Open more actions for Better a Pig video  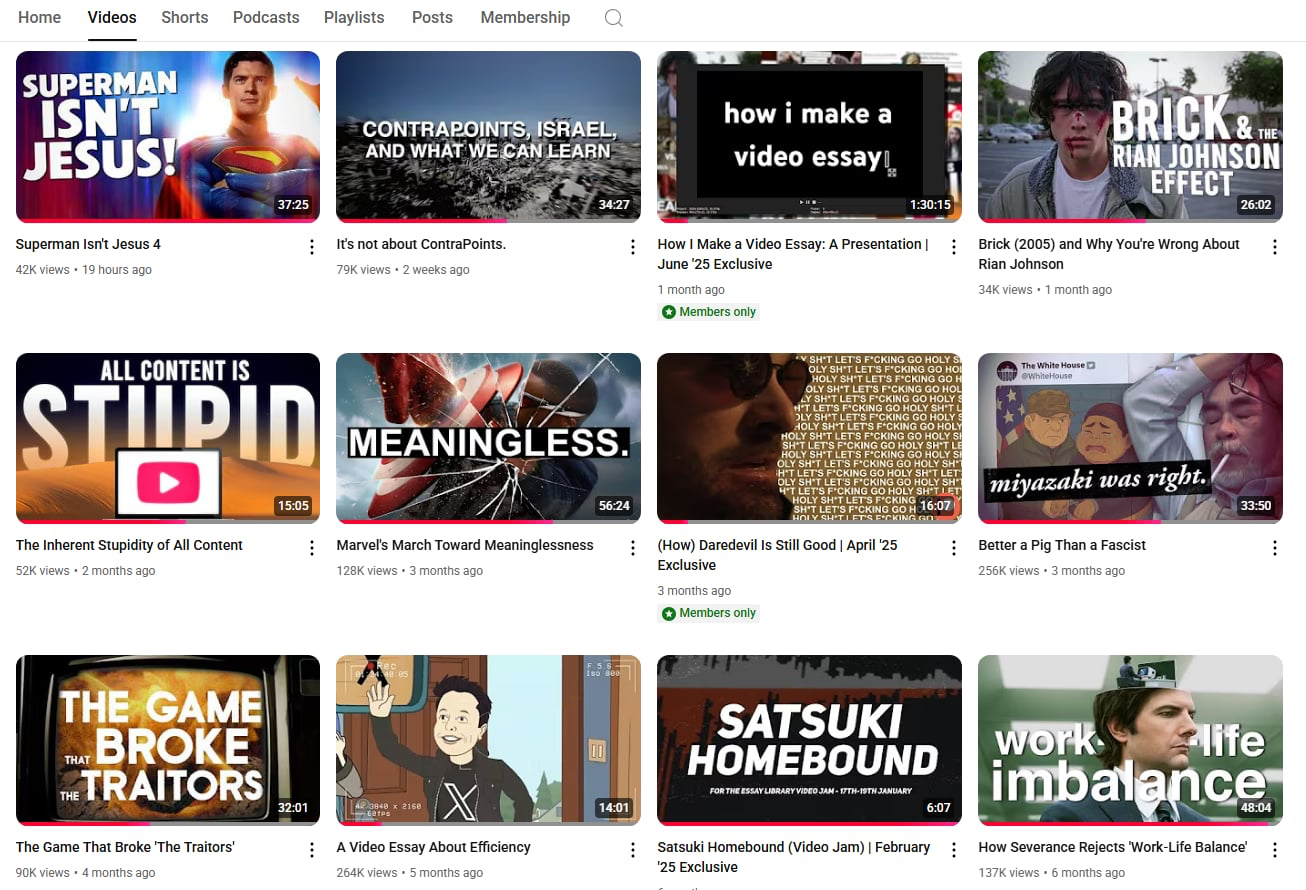(1274, 548)
